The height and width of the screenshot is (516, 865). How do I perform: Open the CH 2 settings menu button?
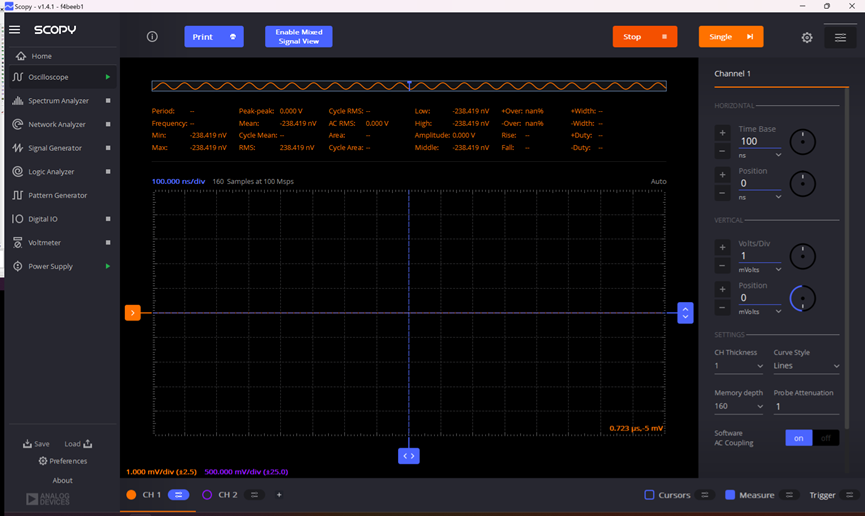click(254, 495)
